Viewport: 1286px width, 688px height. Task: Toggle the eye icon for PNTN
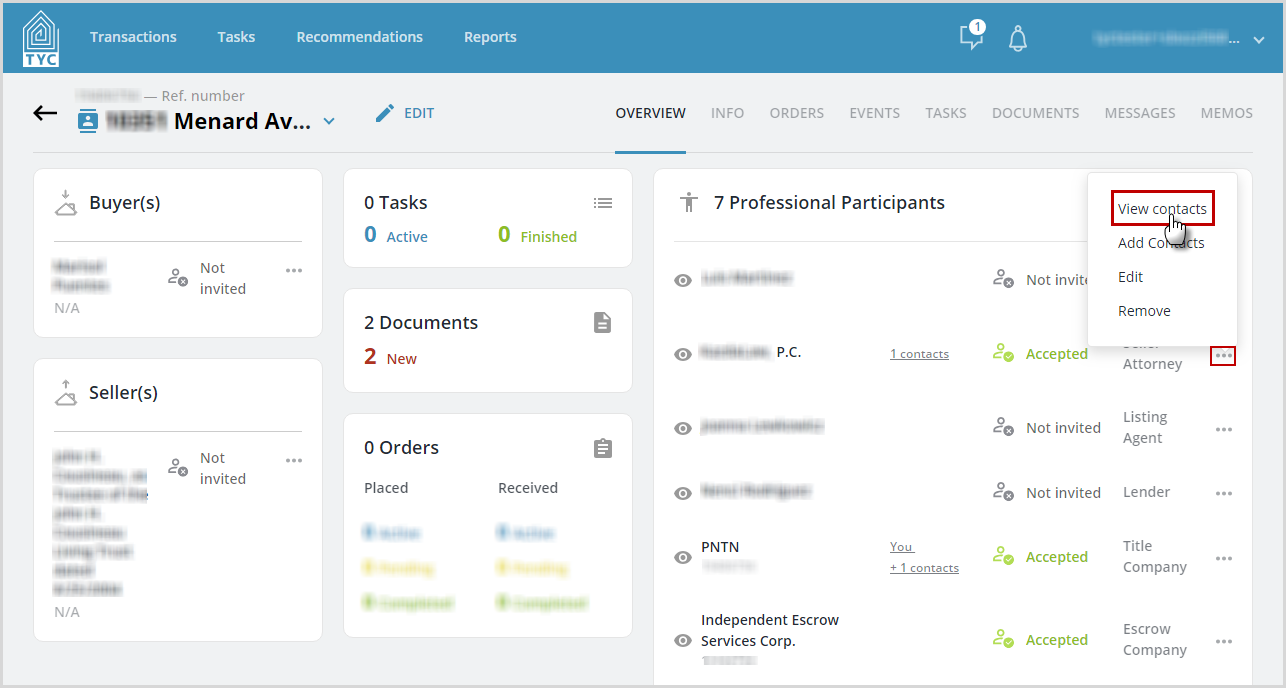pyautogui.click(x=683, y=558)
